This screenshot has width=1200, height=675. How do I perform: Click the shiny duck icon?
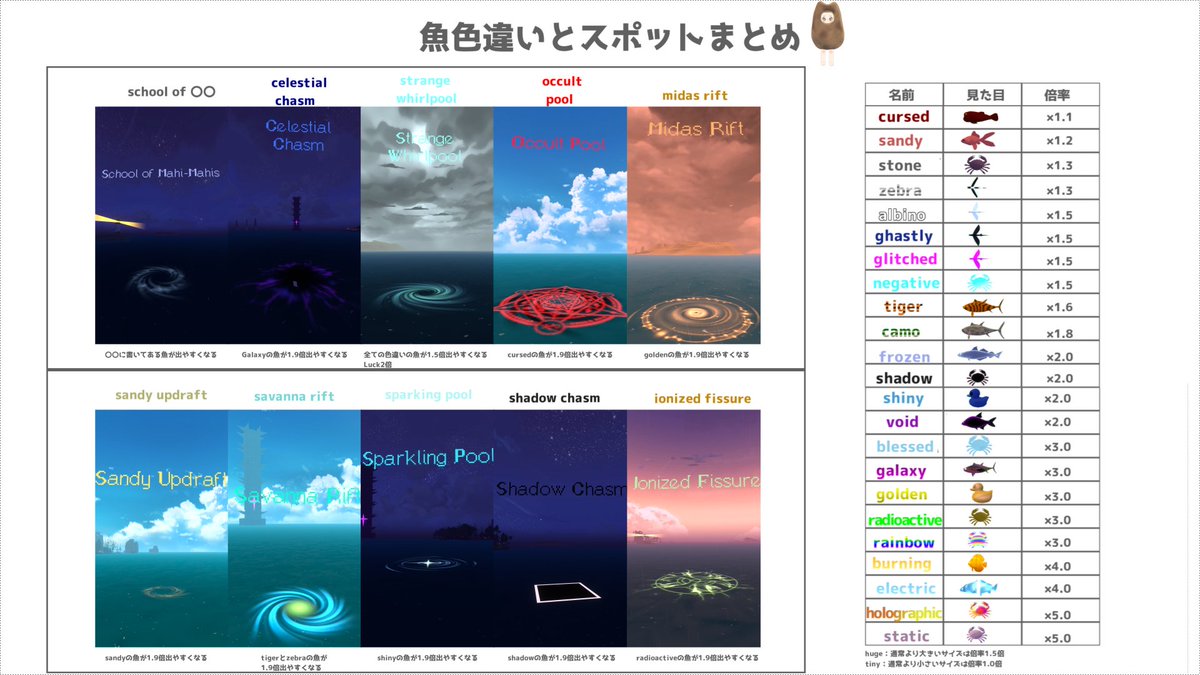pos(980,400)
